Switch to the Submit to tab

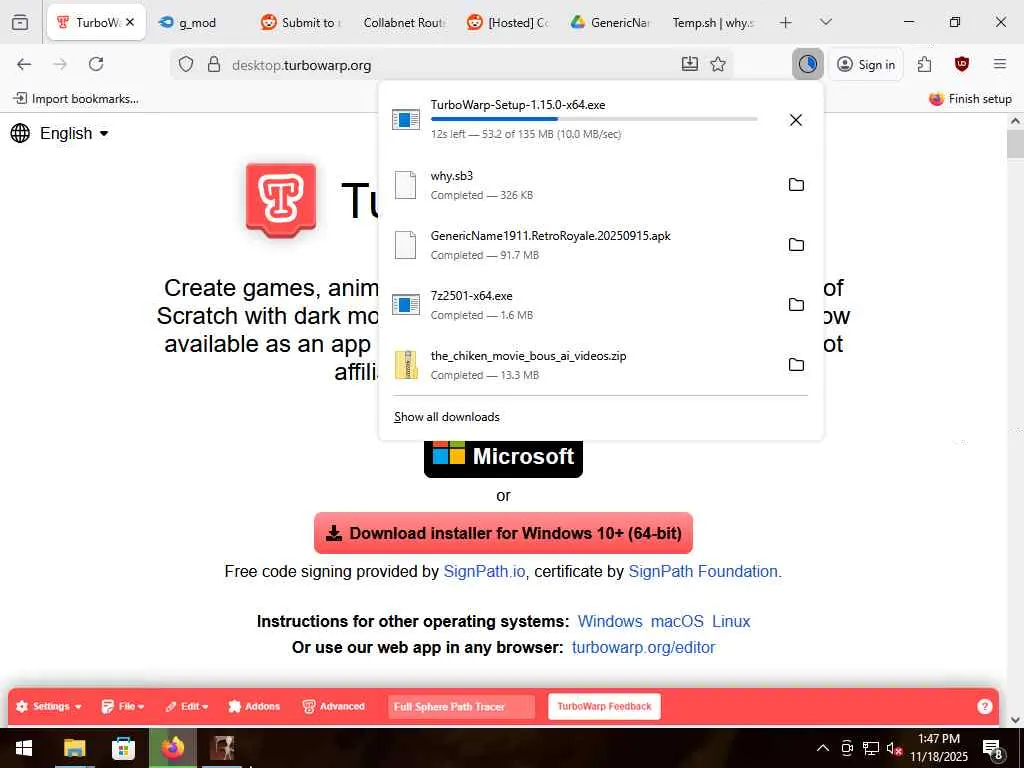point(301,22)
